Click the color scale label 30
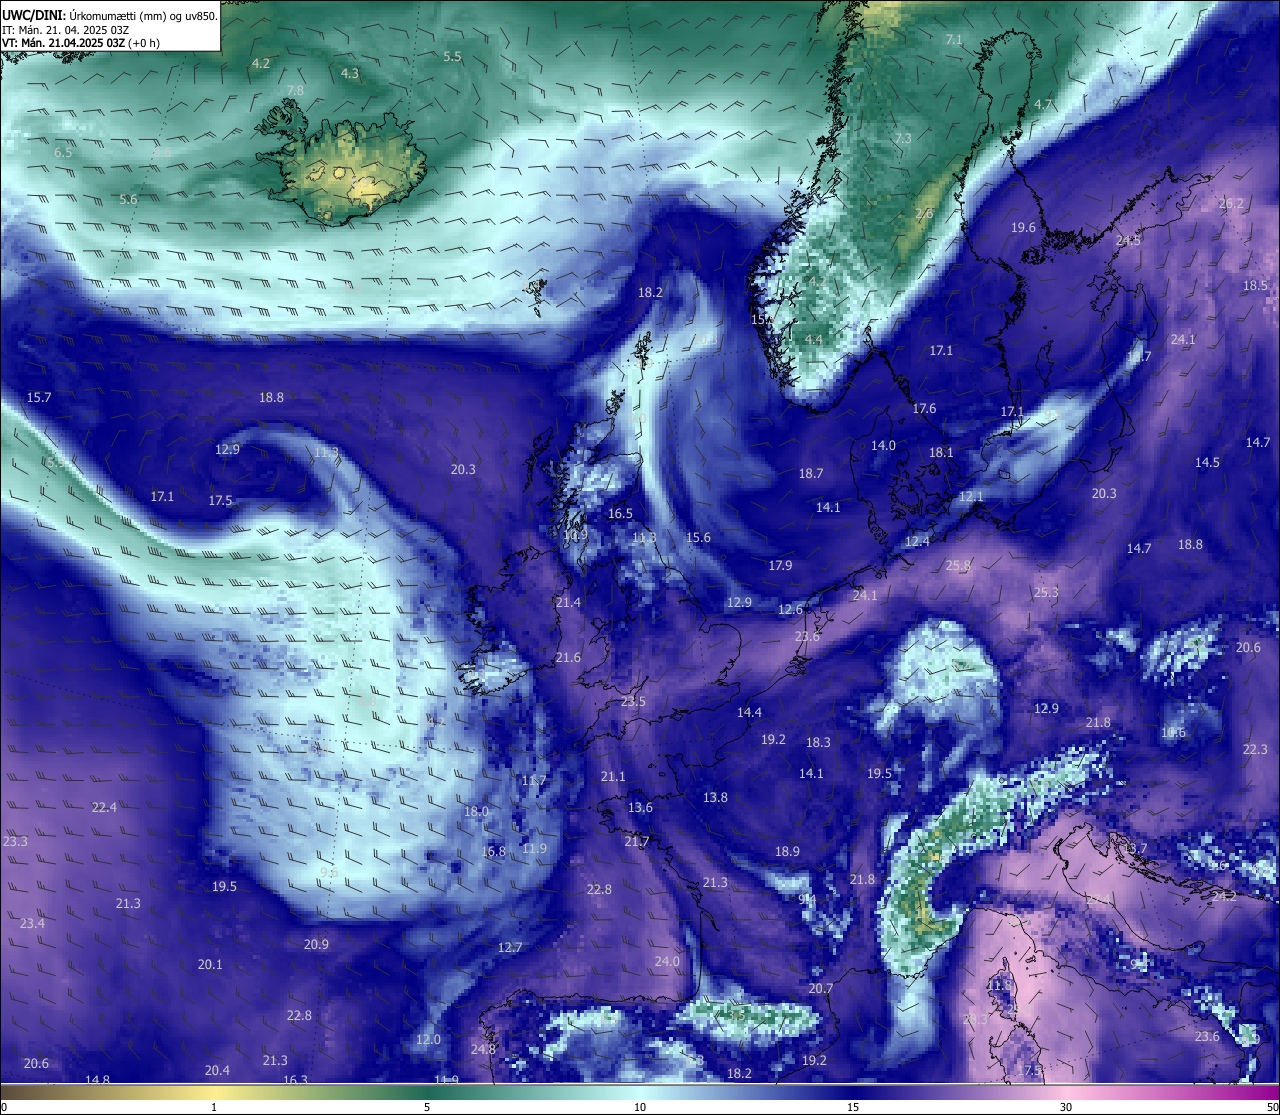Viewport: 1280px width, 1115px height. (1066, 1107)
